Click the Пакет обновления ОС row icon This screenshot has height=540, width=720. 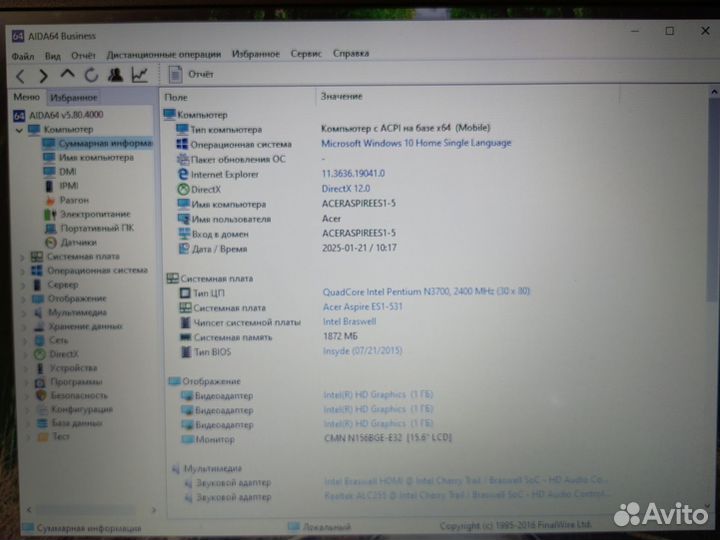183,159
